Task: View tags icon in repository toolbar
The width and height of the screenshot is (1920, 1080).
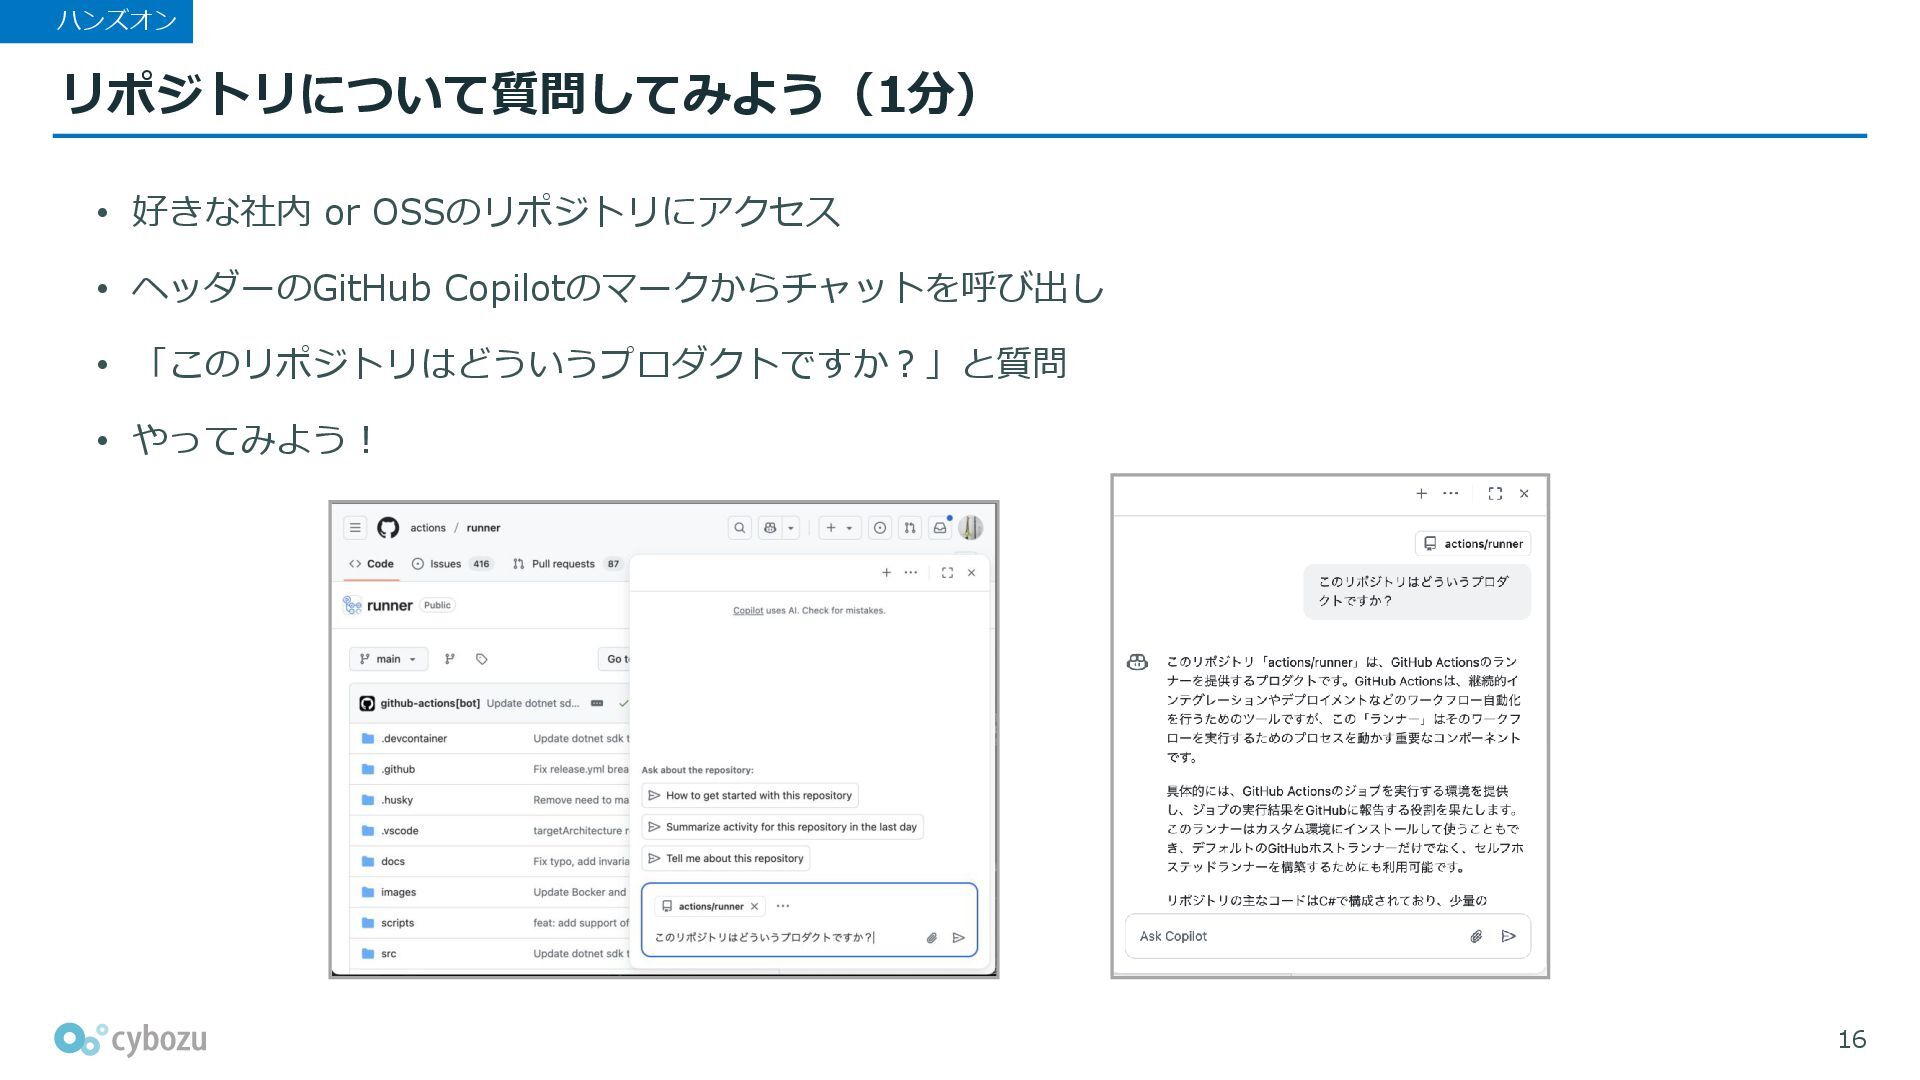Action: [x=481, y=659]
